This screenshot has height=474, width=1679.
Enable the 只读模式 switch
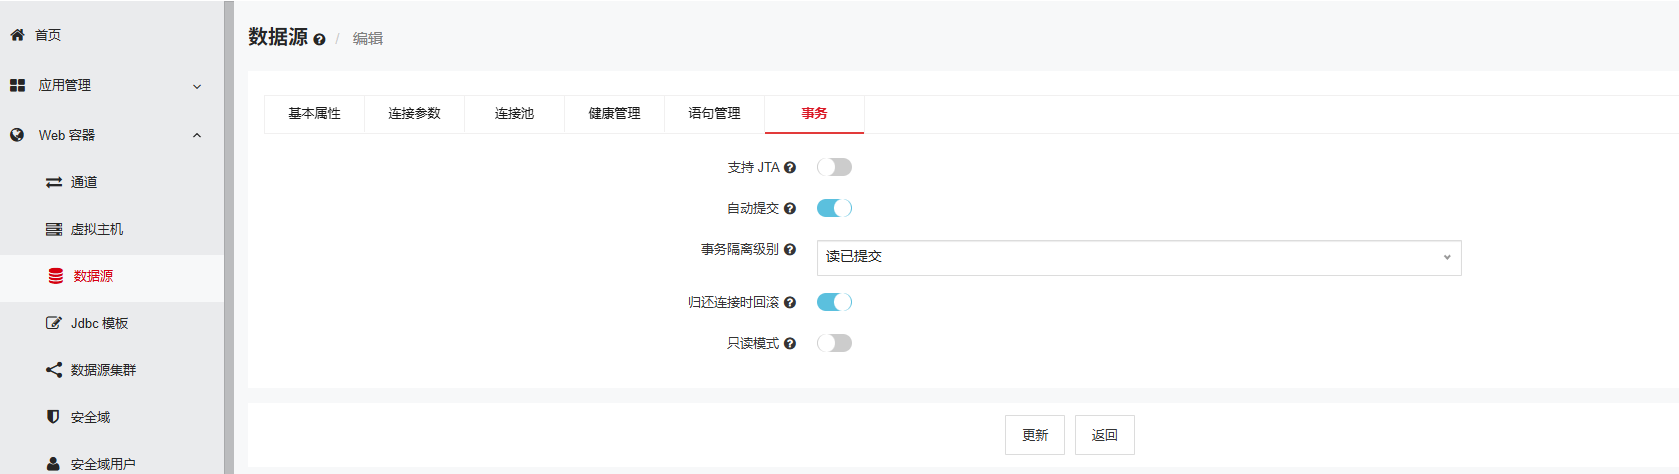click(834, 343)
